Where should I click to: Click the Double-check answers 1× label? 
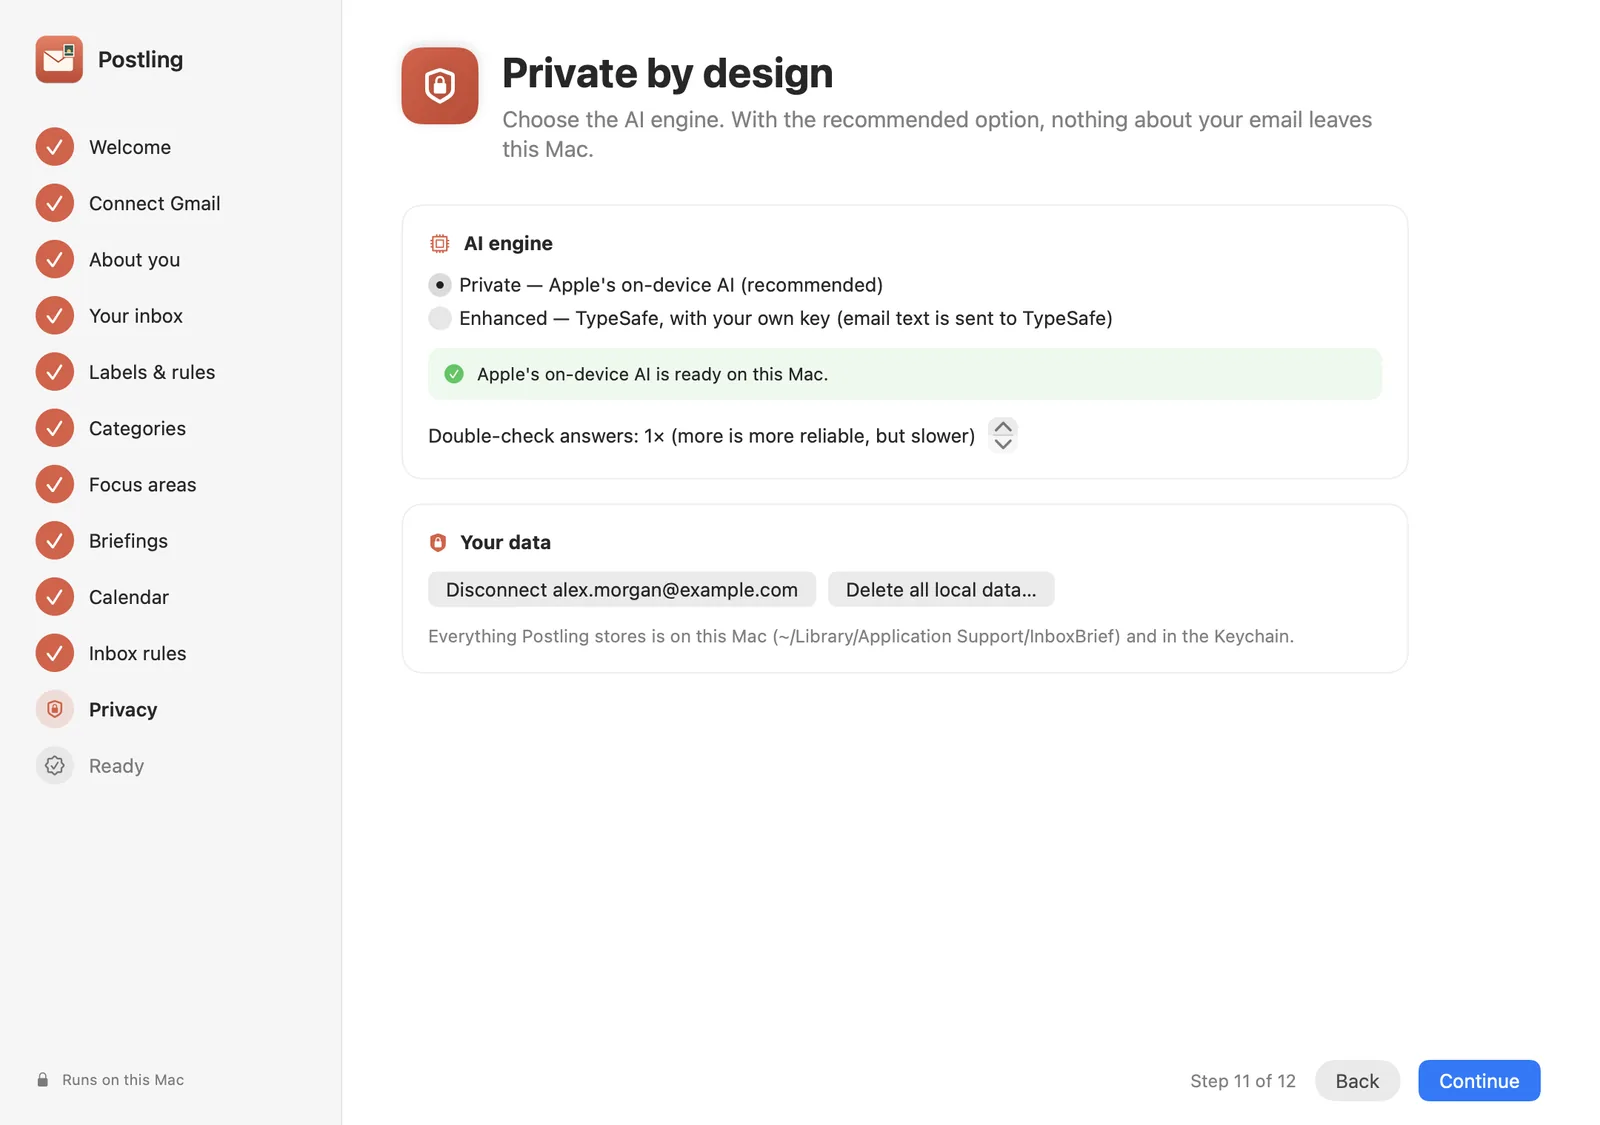(x=702, y=436)
